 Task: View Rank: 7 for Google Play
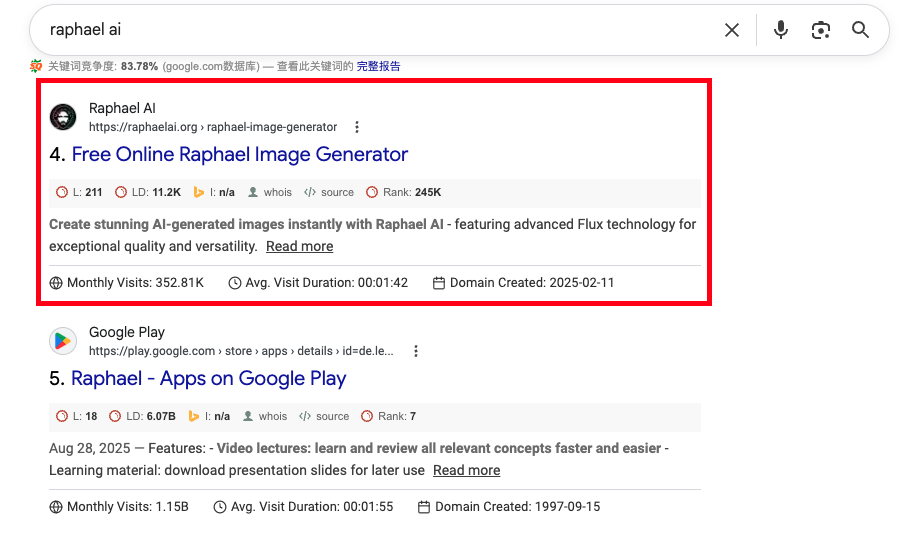tap(388, 416)
